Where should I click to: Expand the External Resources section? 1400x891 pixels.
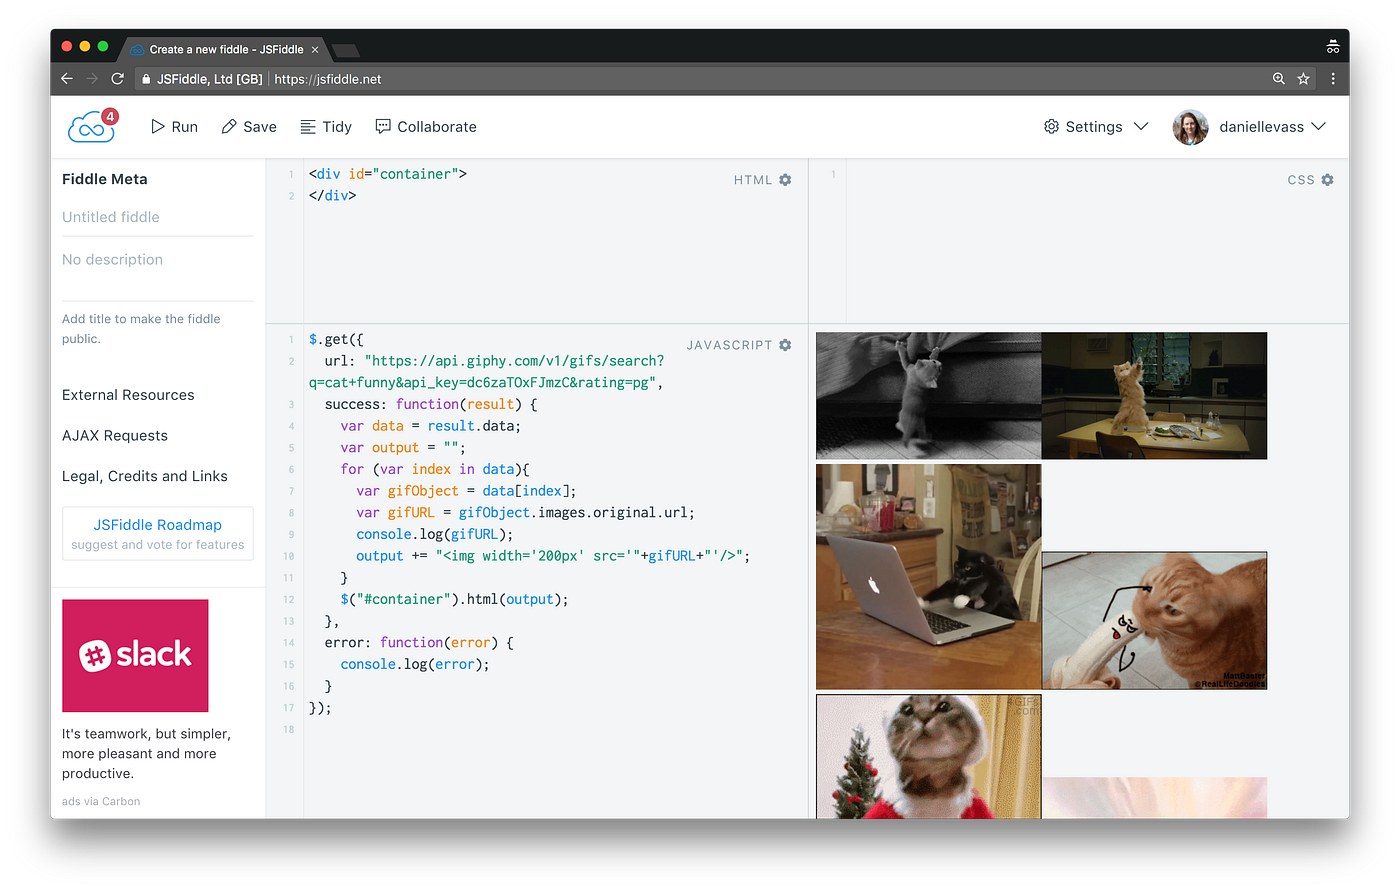tap(128, 395)
